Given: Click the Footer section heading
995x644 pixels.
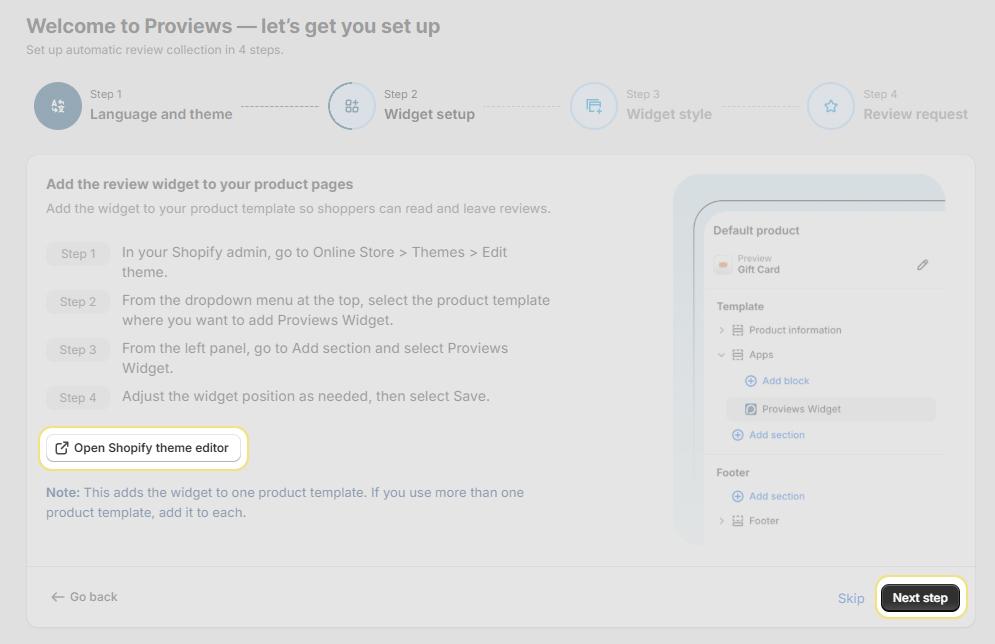Looking at the screenshot, I should tap(732, 473).
